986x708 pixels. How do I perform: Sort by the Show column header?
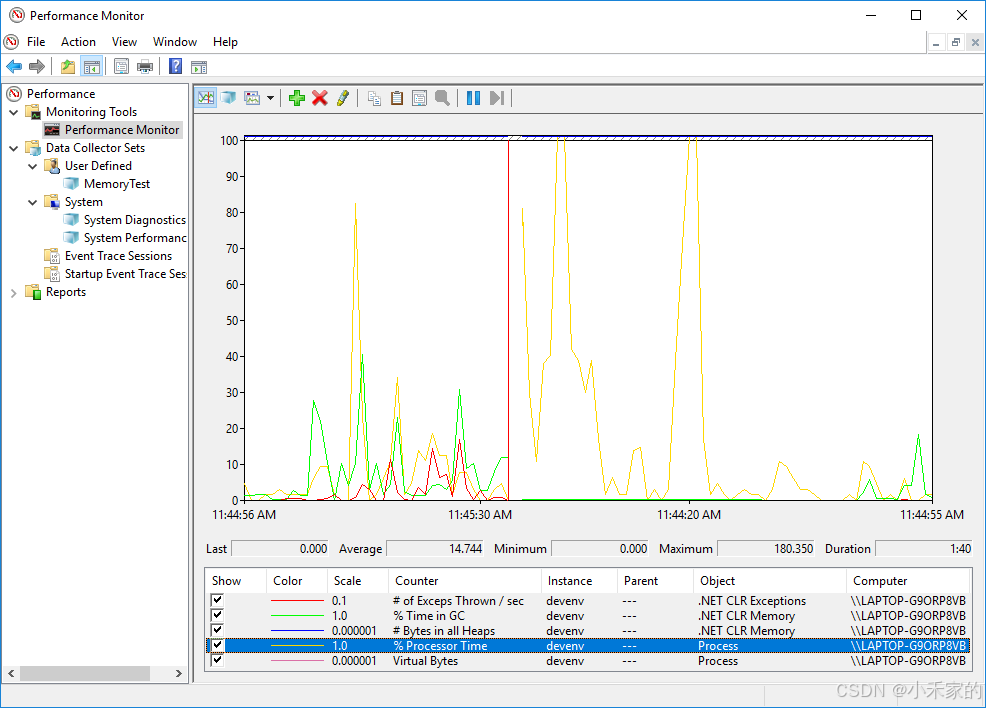pos(236,581)
